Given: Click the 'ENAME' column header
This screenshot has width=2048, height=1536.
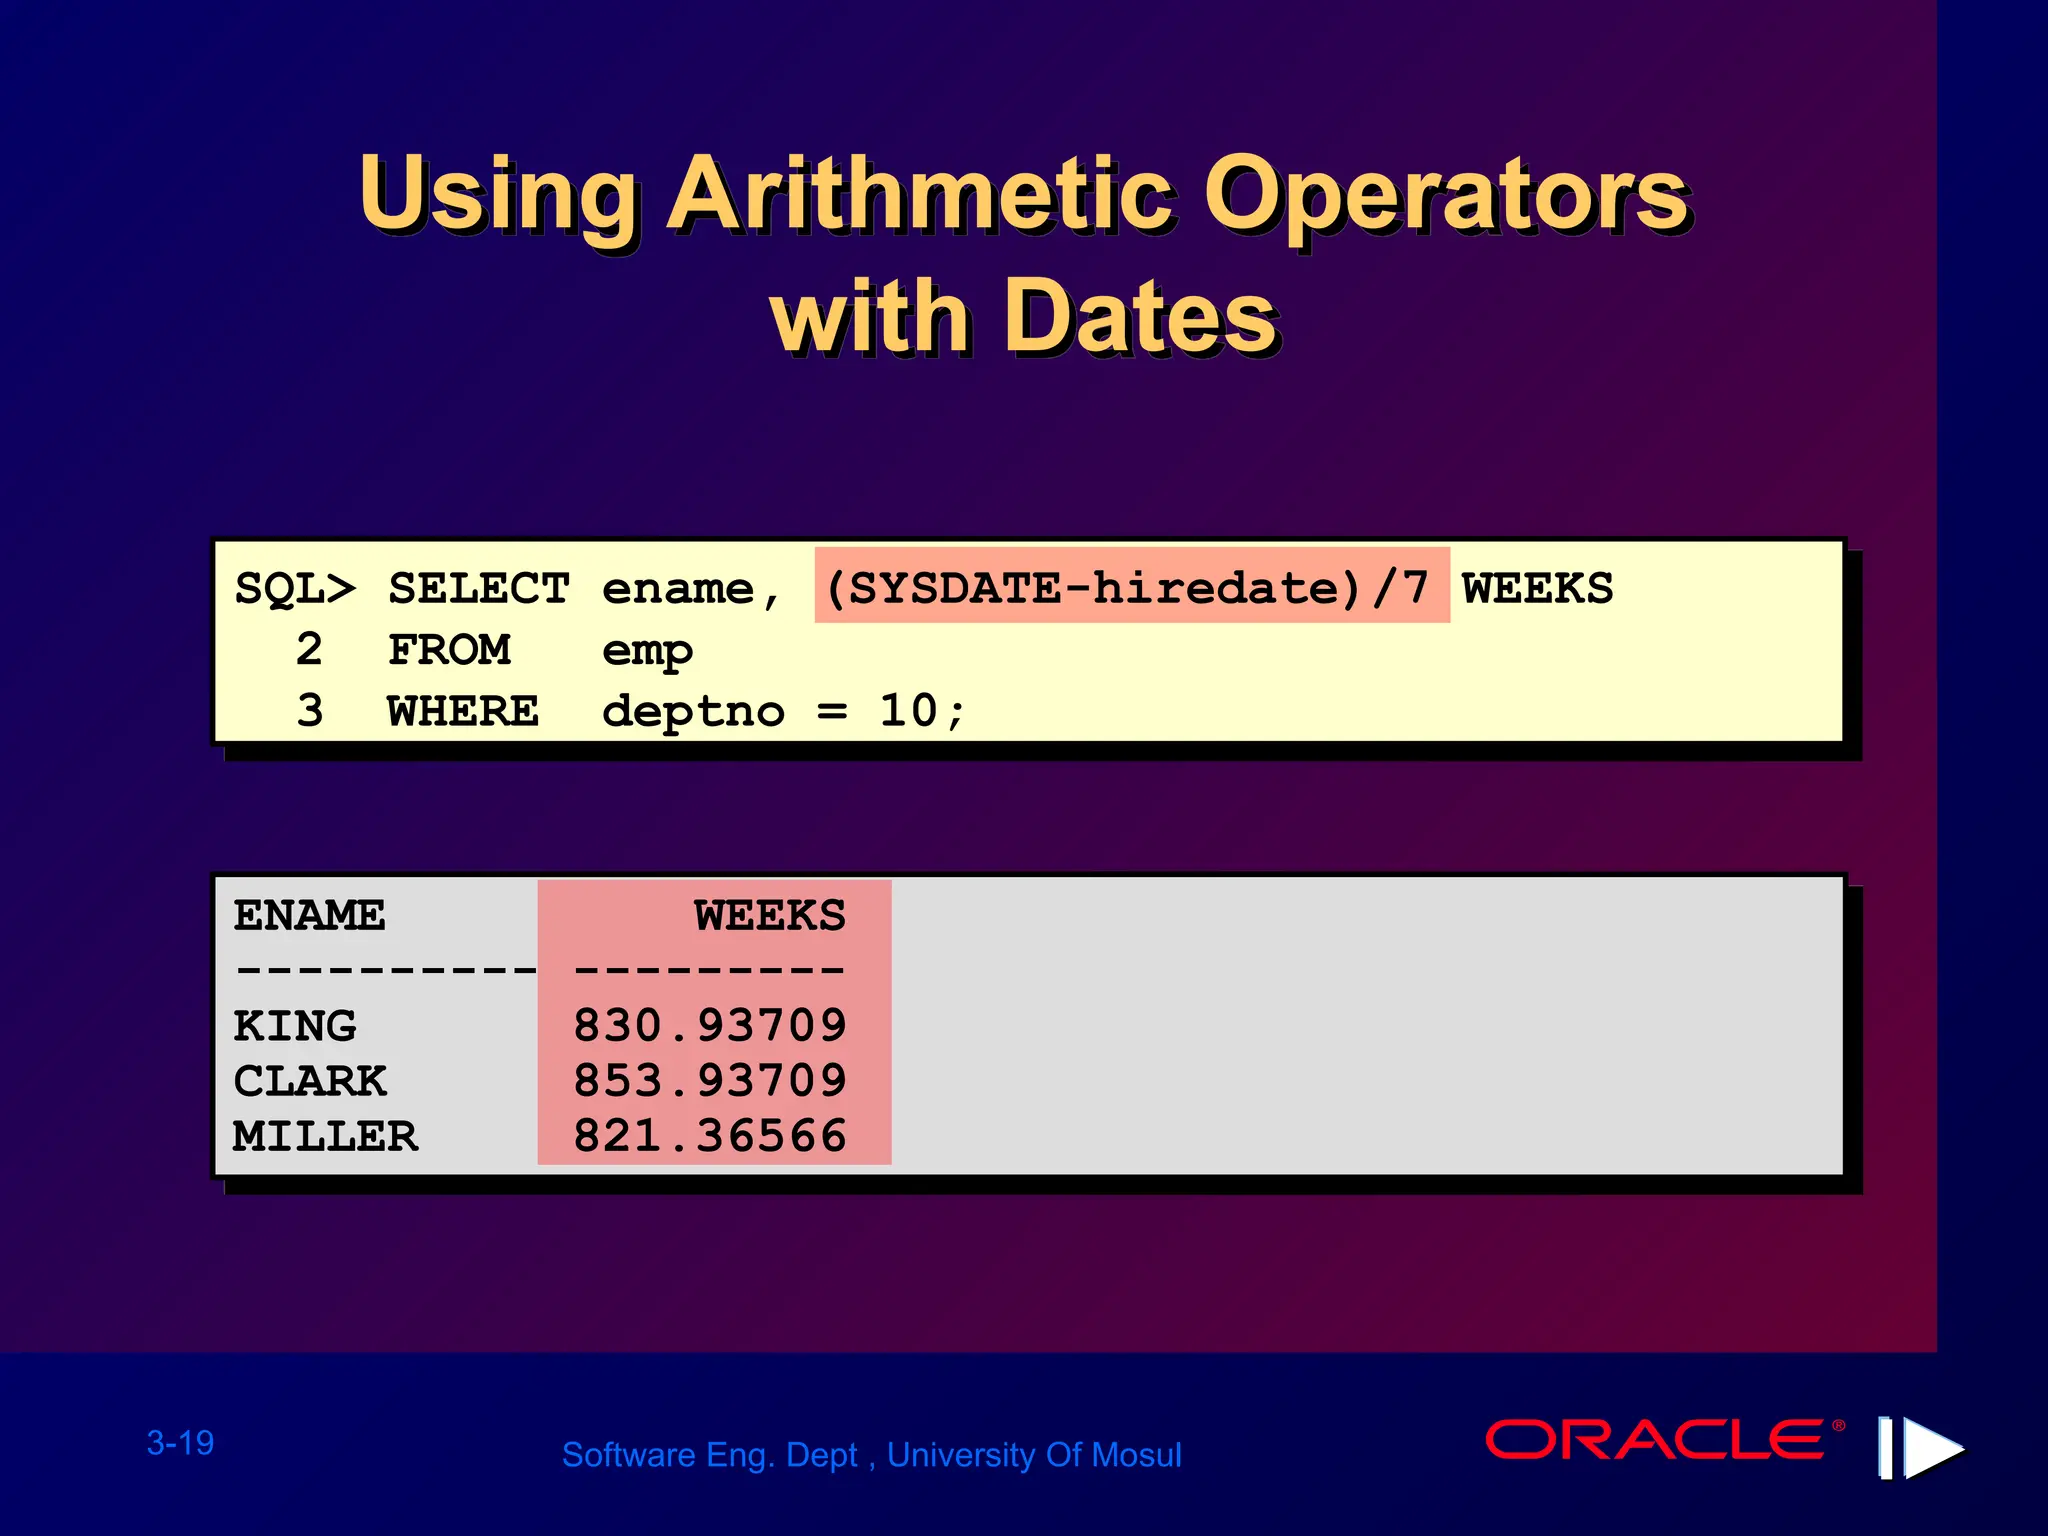Looking at the screenshot, I should [309, 915].
